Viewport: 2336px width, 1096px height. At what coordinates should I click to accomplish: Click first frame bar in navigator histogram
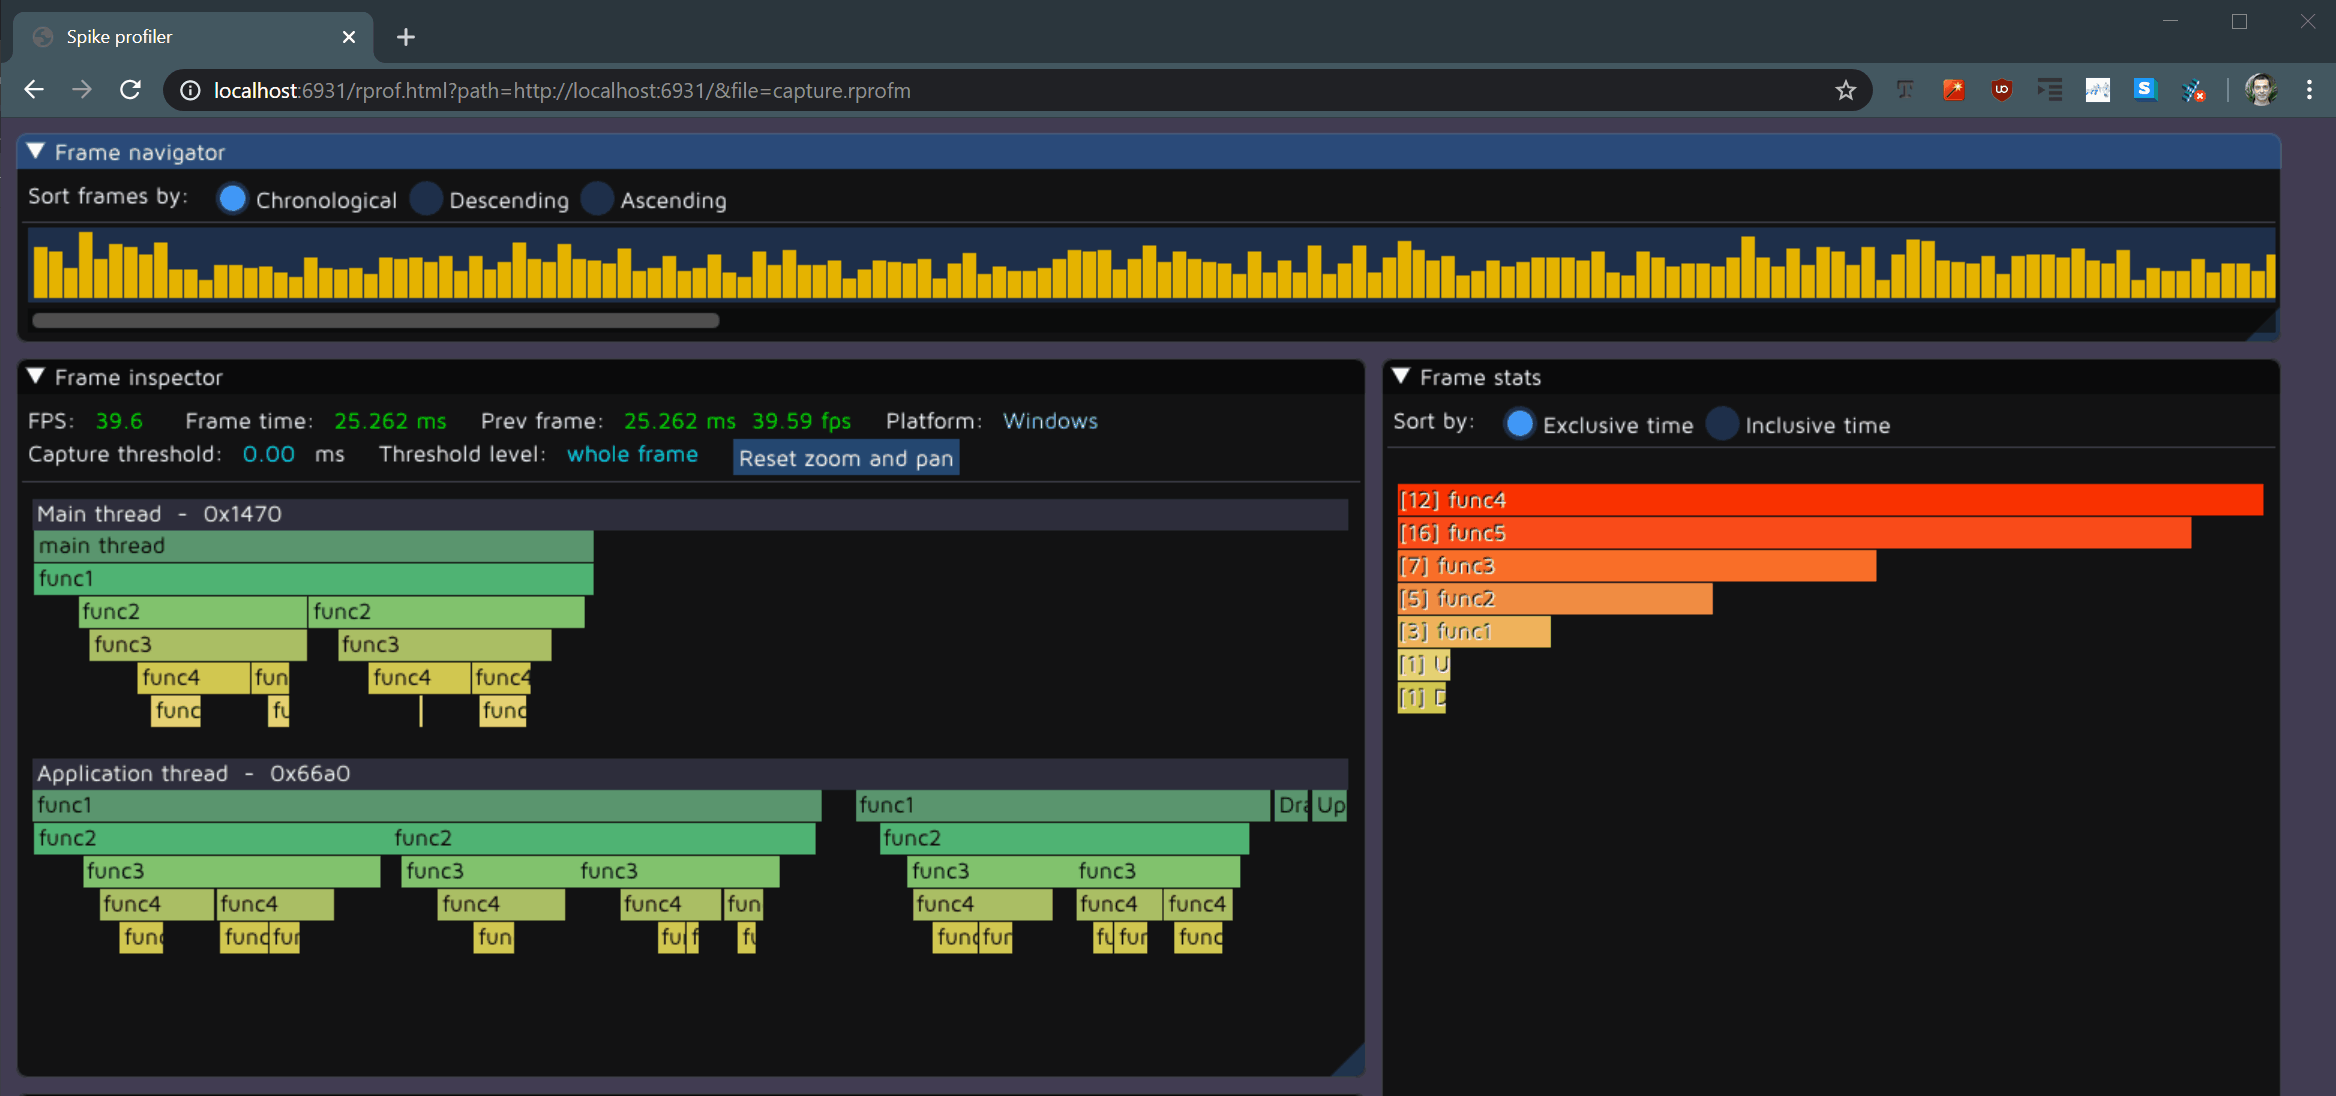40,272
